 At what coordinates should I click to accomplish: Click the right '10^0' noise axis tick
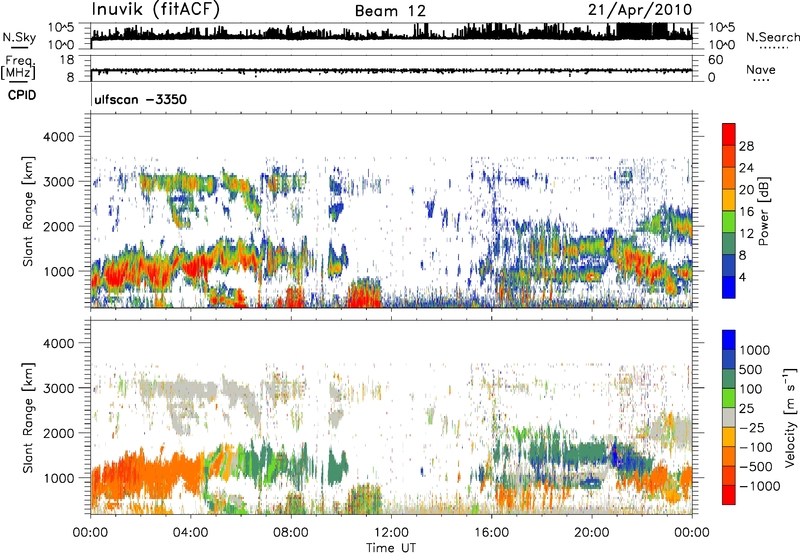pos(721,45)
